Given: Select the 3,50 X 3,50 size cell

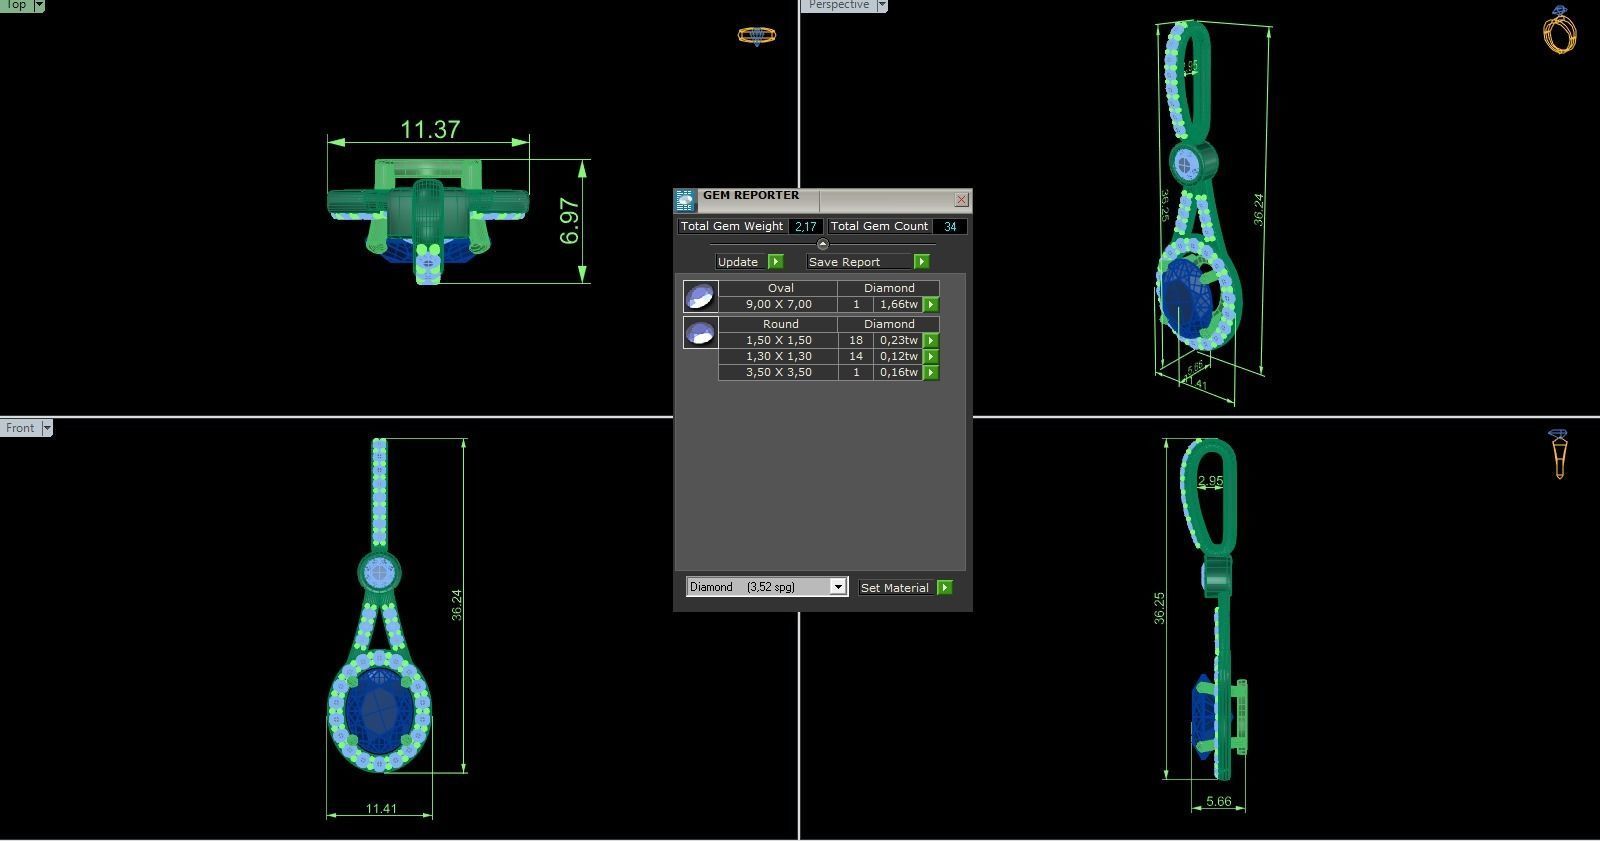Looking at the screenshot, I should [778, 372].
